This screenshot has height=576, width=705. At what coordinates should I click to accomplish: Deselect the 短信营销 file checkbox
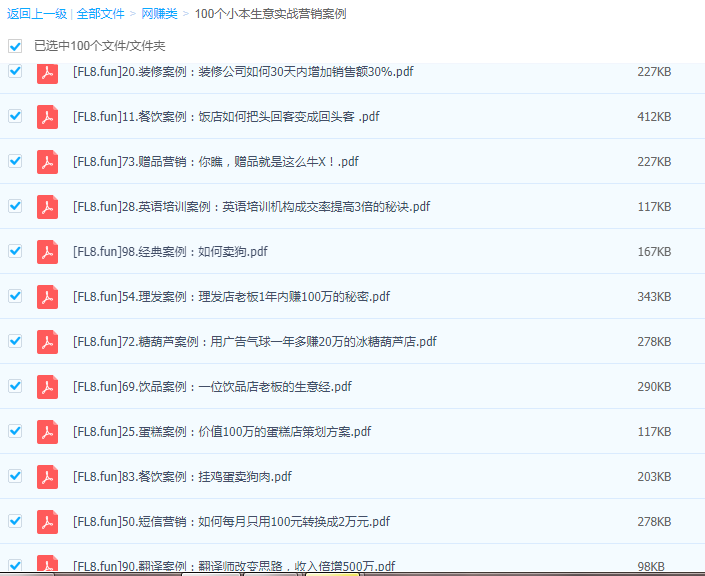coord(15,521)
